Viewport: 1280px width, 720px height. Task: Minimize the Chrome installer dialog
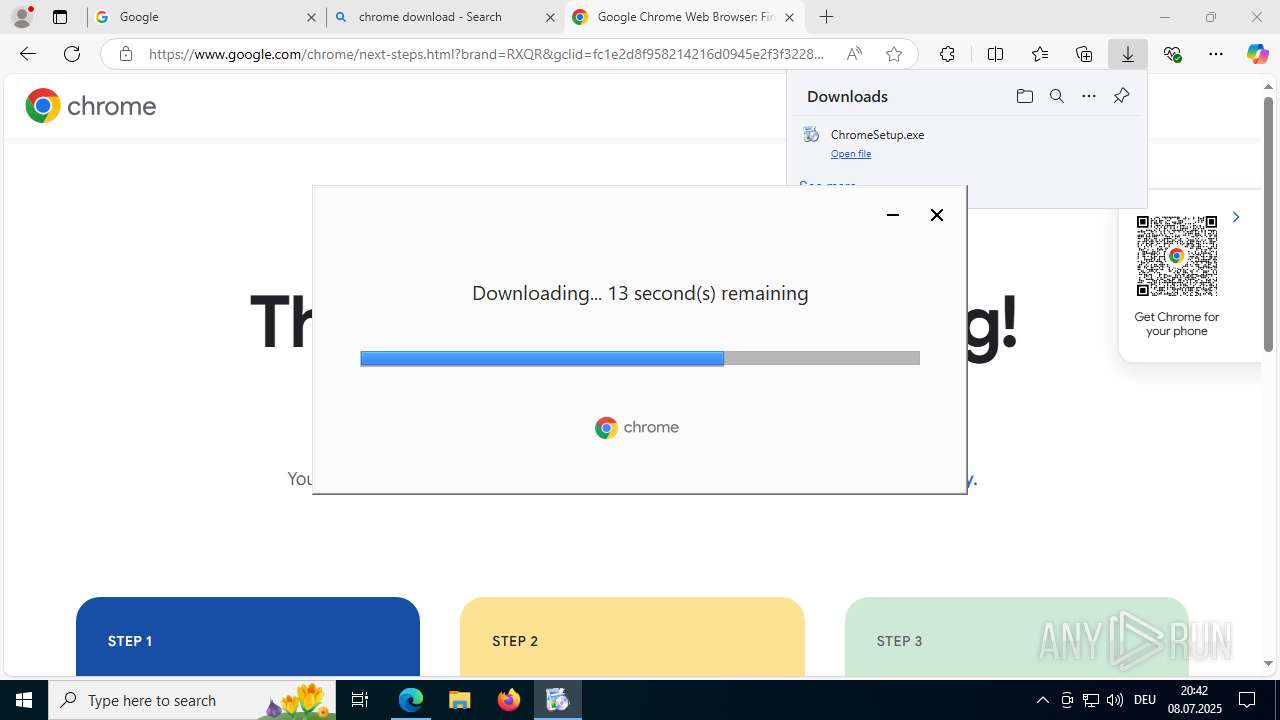pos(893,215)
